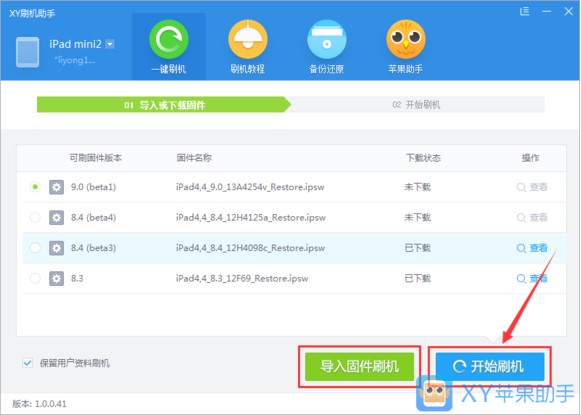Click the 操作 column header
Viewport: 581px width, 415px height.
coord(531,158)
